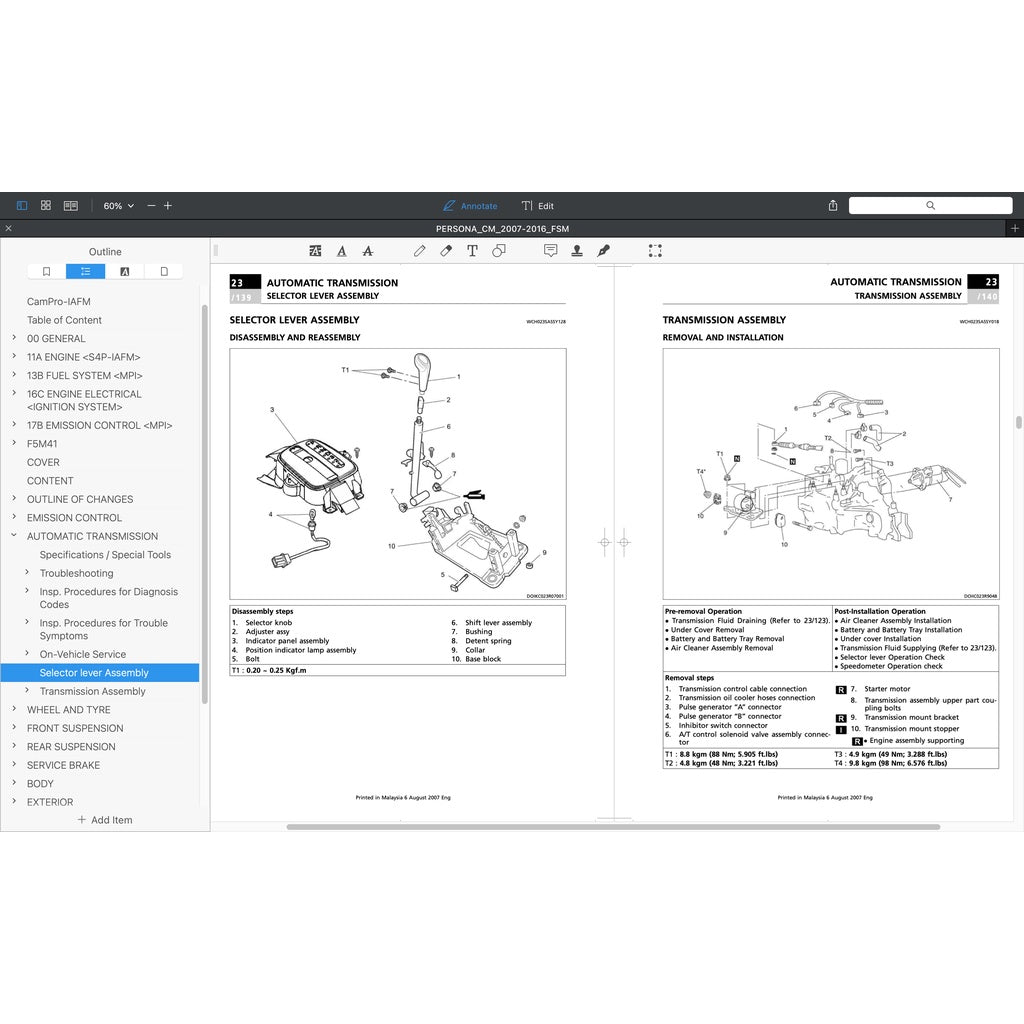Screen dimensions: 1024x1024
Task: Click the share icon in toolbar
Action: coord(833,206)
